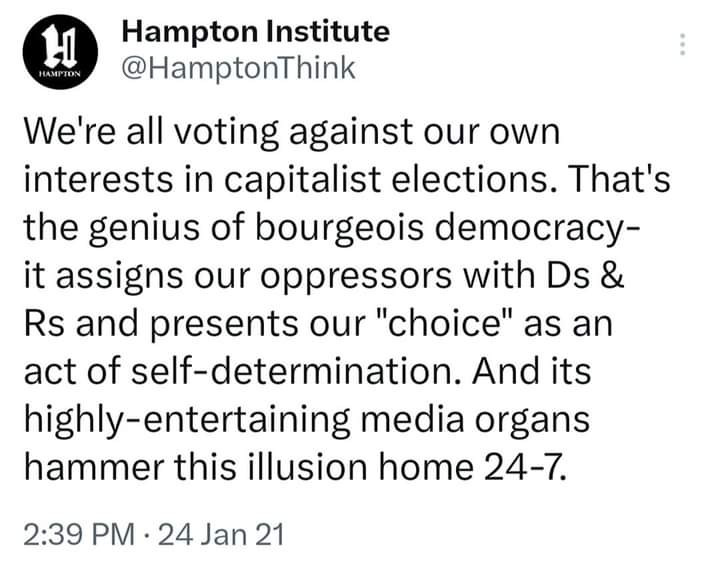Screen dimensions: 720x572
Task: Click the Hampton Institute profile avatar
Action: [56, 51]
